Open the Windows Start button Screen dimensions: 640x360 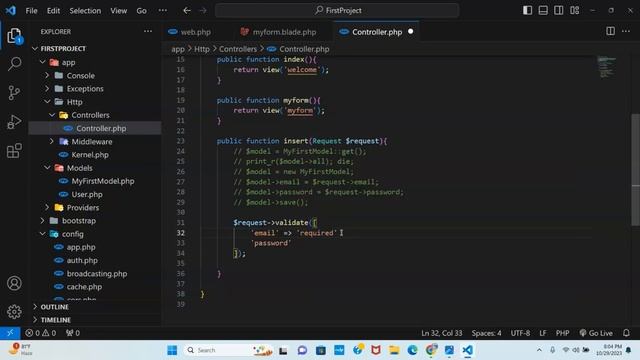pos(172,350)
